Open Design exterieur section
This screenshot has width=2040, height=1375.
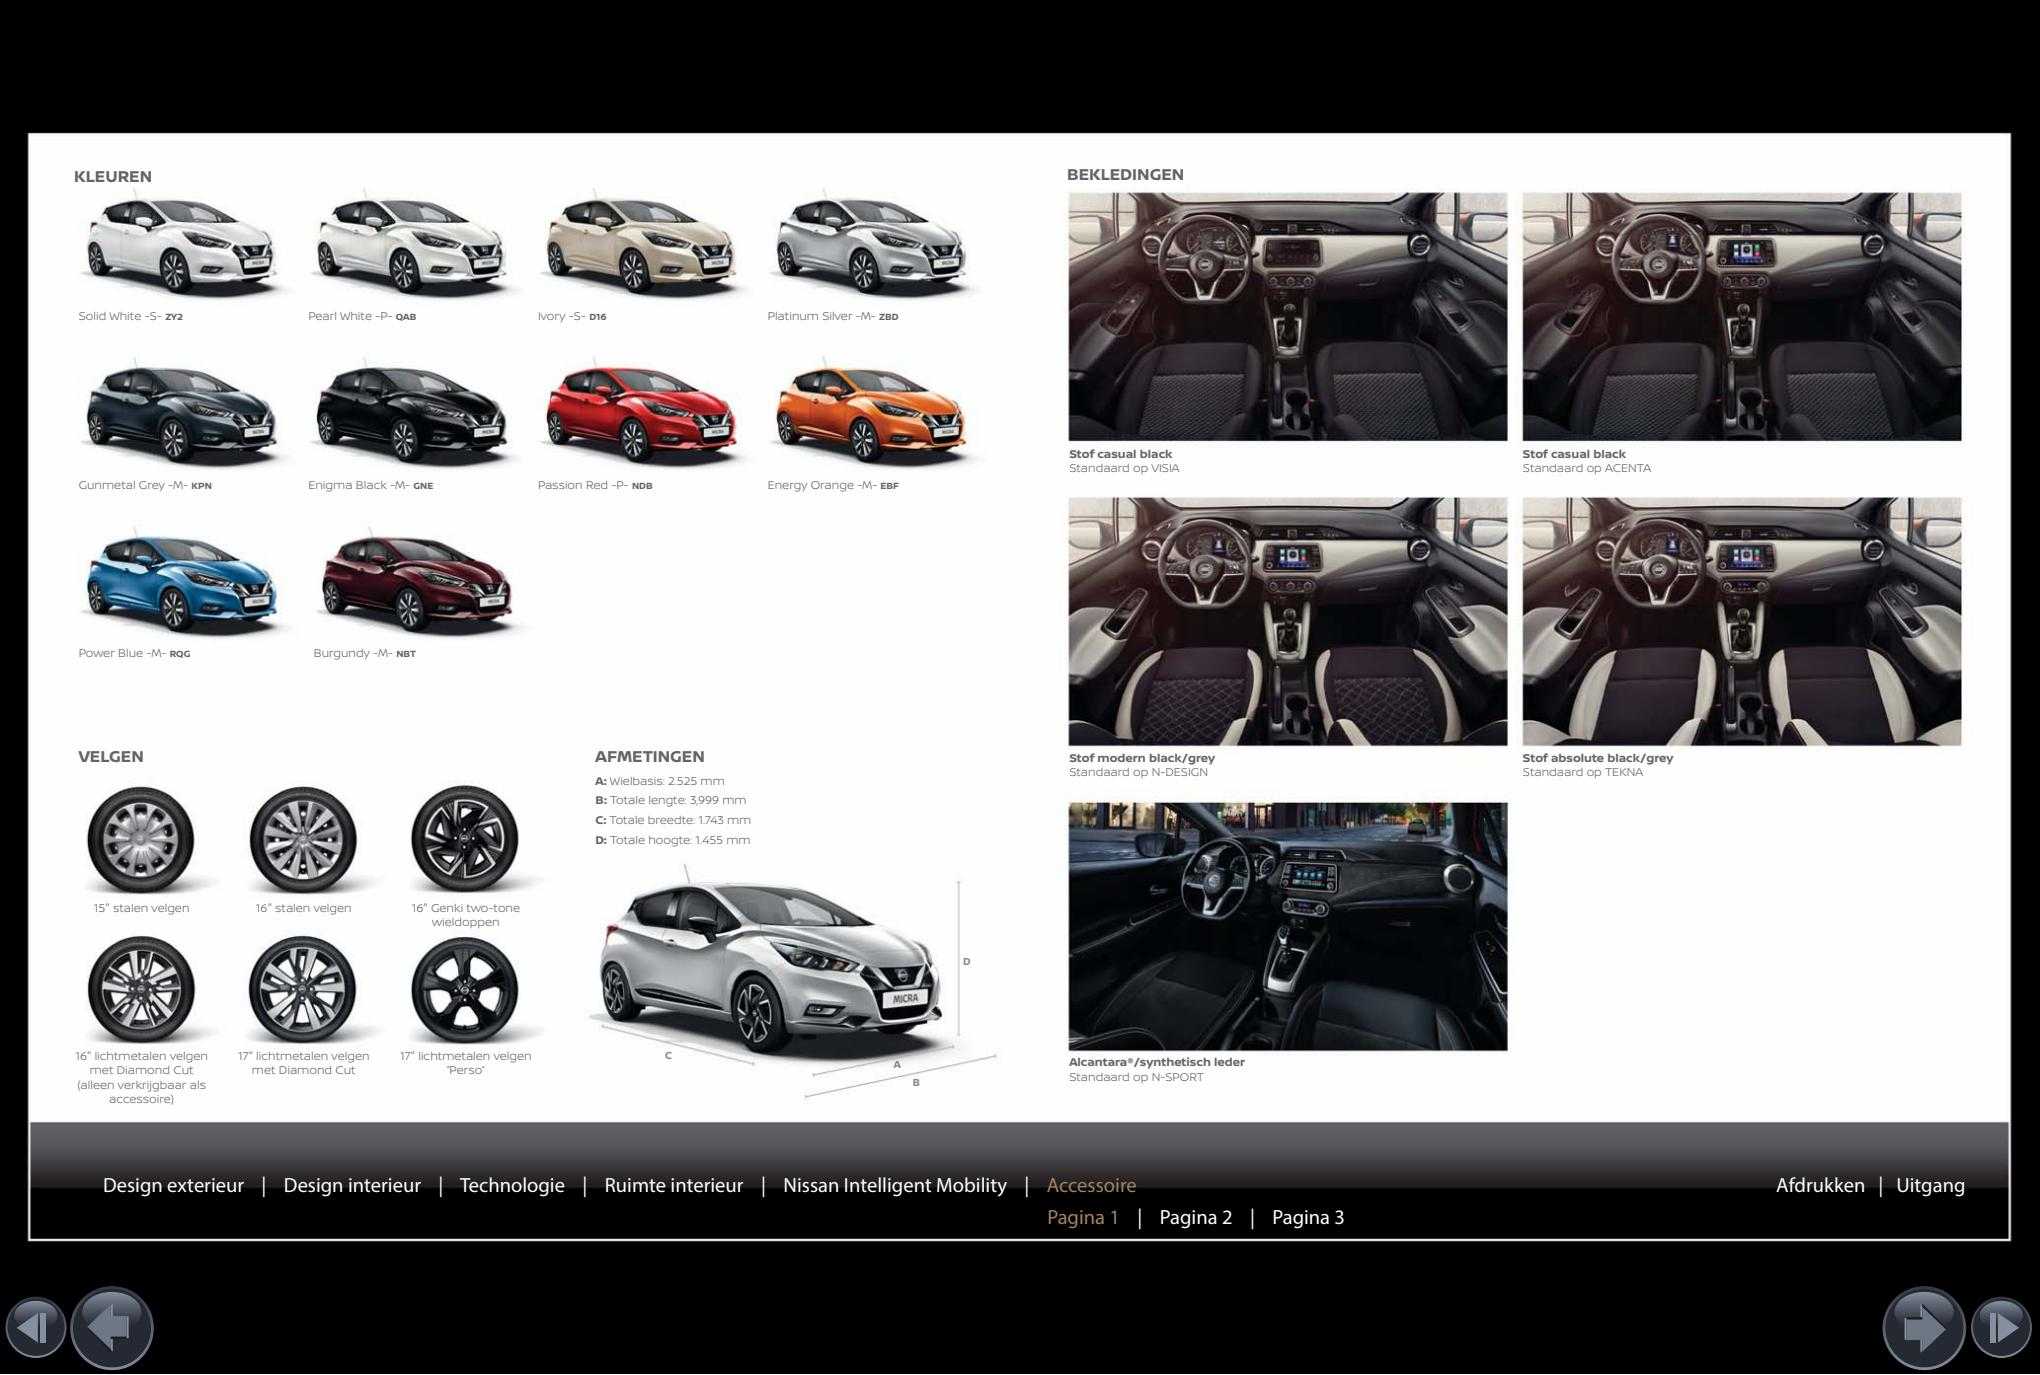pos(173,1185)
